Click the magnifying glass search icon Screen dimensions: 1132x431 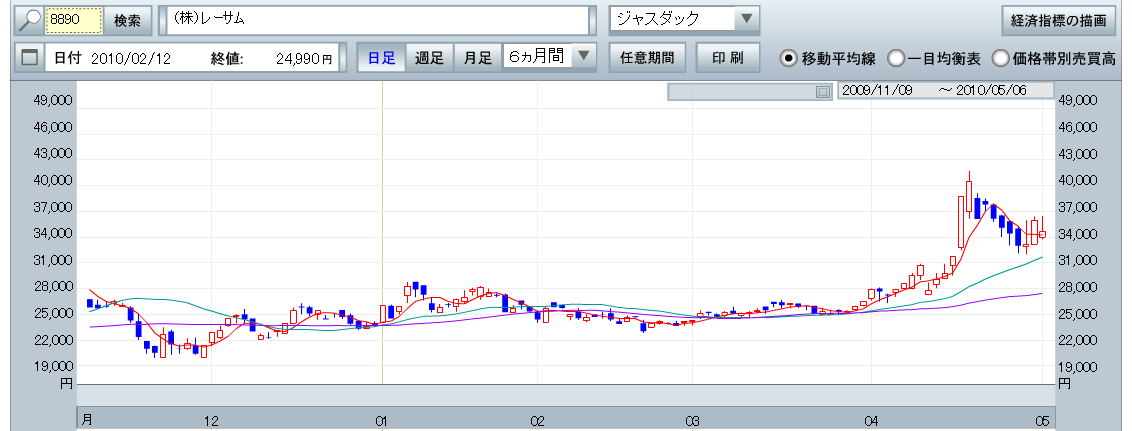tap(31, 20)
